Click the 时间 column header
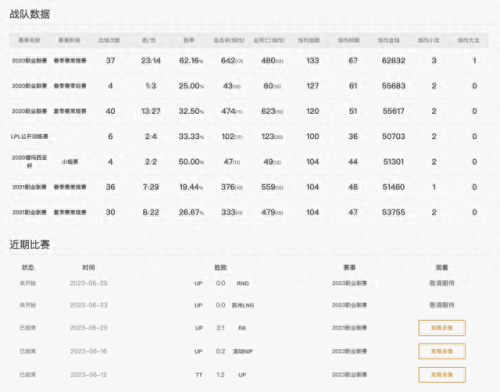500x392 pixels. (x=89, y=267)
